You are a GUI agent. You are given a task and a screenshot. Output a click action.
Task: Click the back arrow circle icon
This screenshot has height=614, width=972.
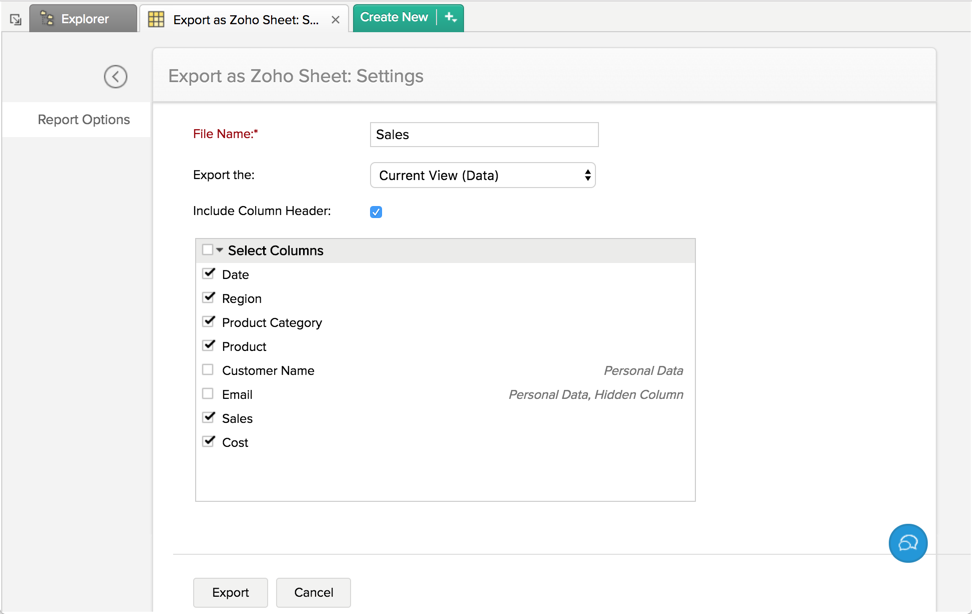click(116, 77)
